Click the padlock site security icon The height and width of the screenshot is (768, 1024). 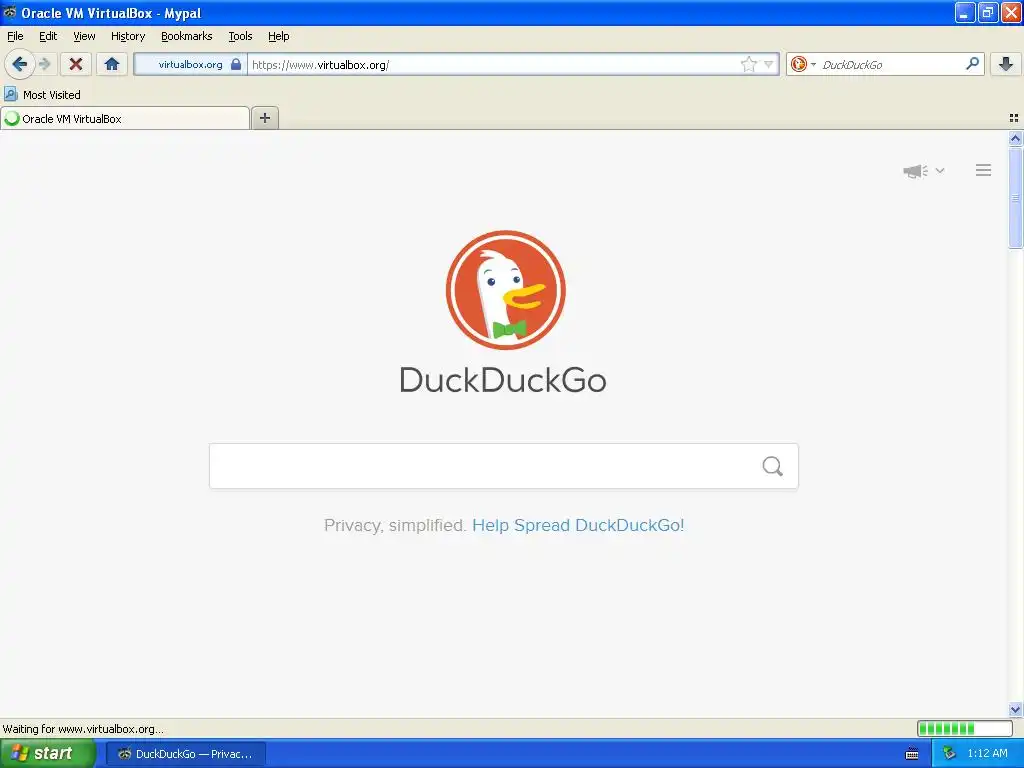236,64
